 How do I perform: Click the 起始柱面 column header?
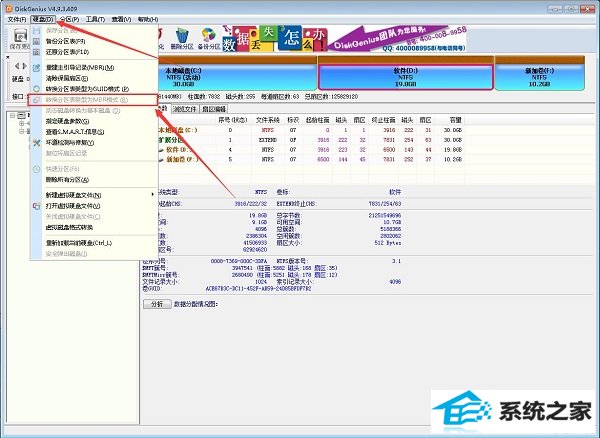[x=318, y=120]
